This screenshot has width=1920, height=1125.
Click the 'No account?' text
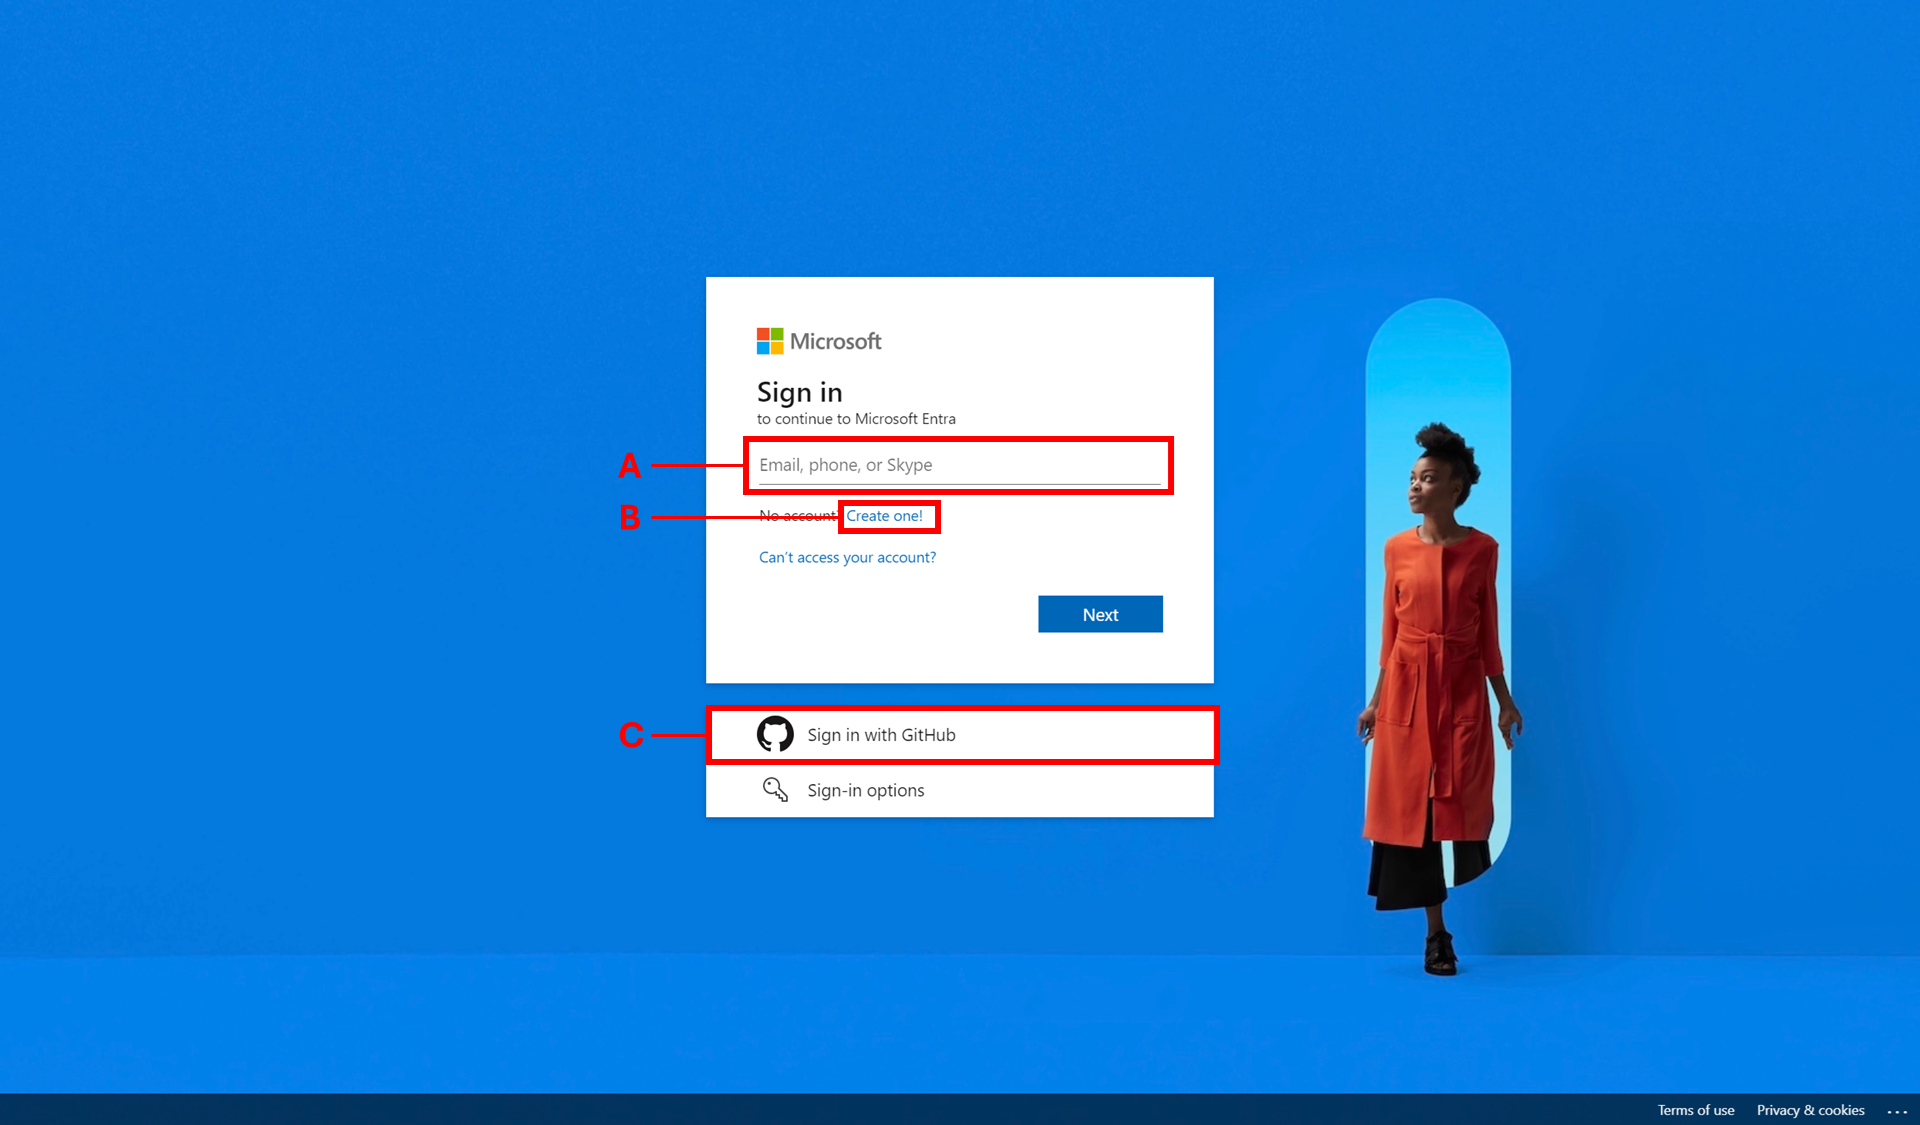coord(796,516)
